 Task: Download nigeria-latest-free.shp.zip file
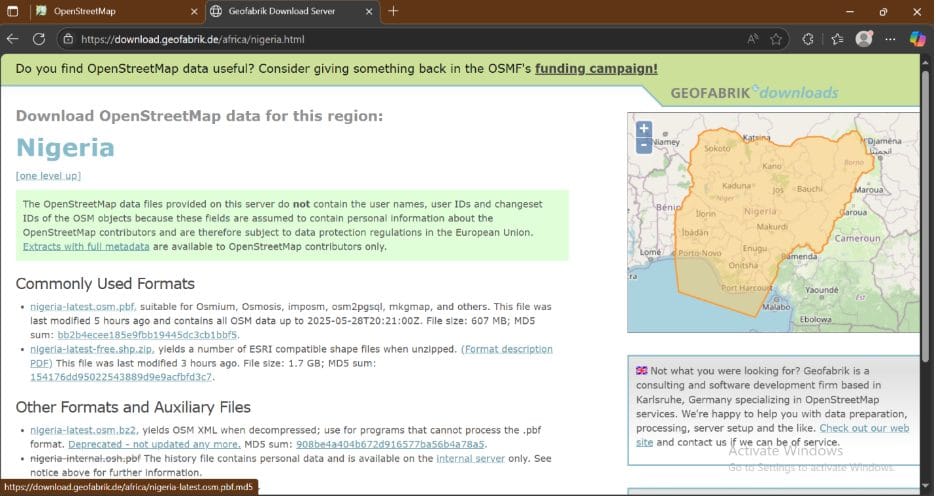click(x=92, y=349)
